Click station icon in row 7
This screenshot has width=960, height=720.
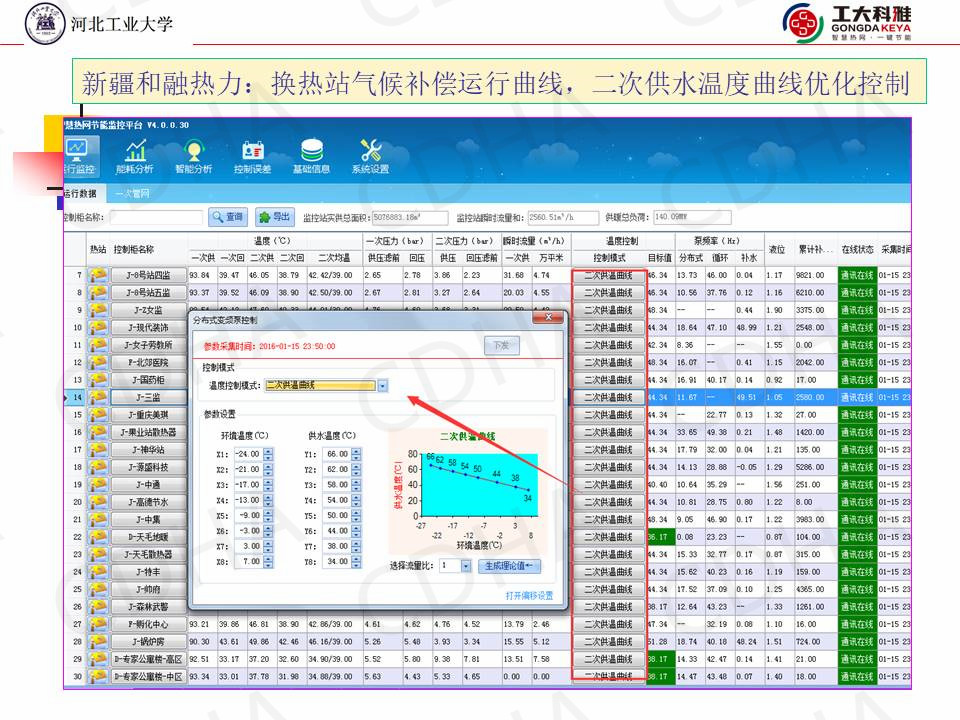[98, 275]
